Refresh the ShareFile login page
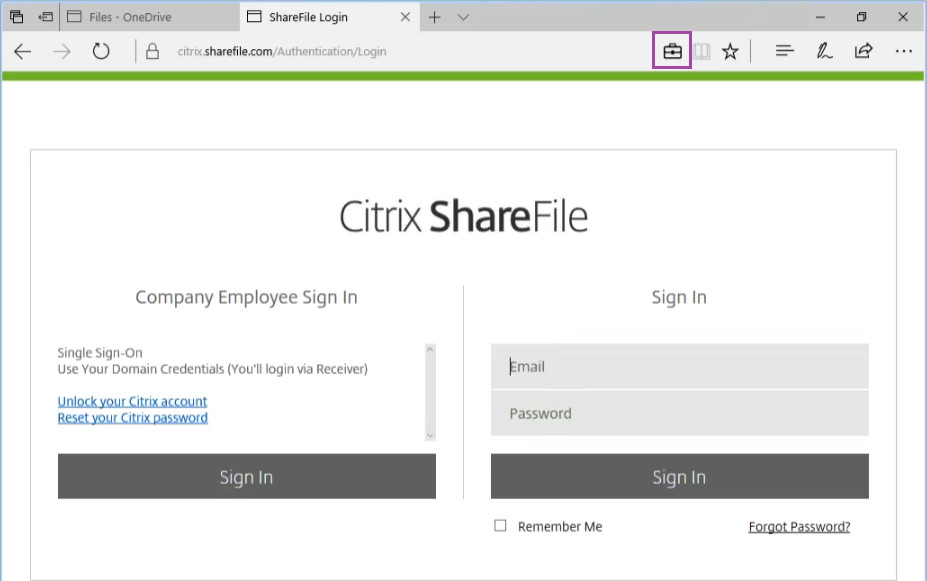Image resolution: width=927 pixels, height=581 pixels. 101,51
